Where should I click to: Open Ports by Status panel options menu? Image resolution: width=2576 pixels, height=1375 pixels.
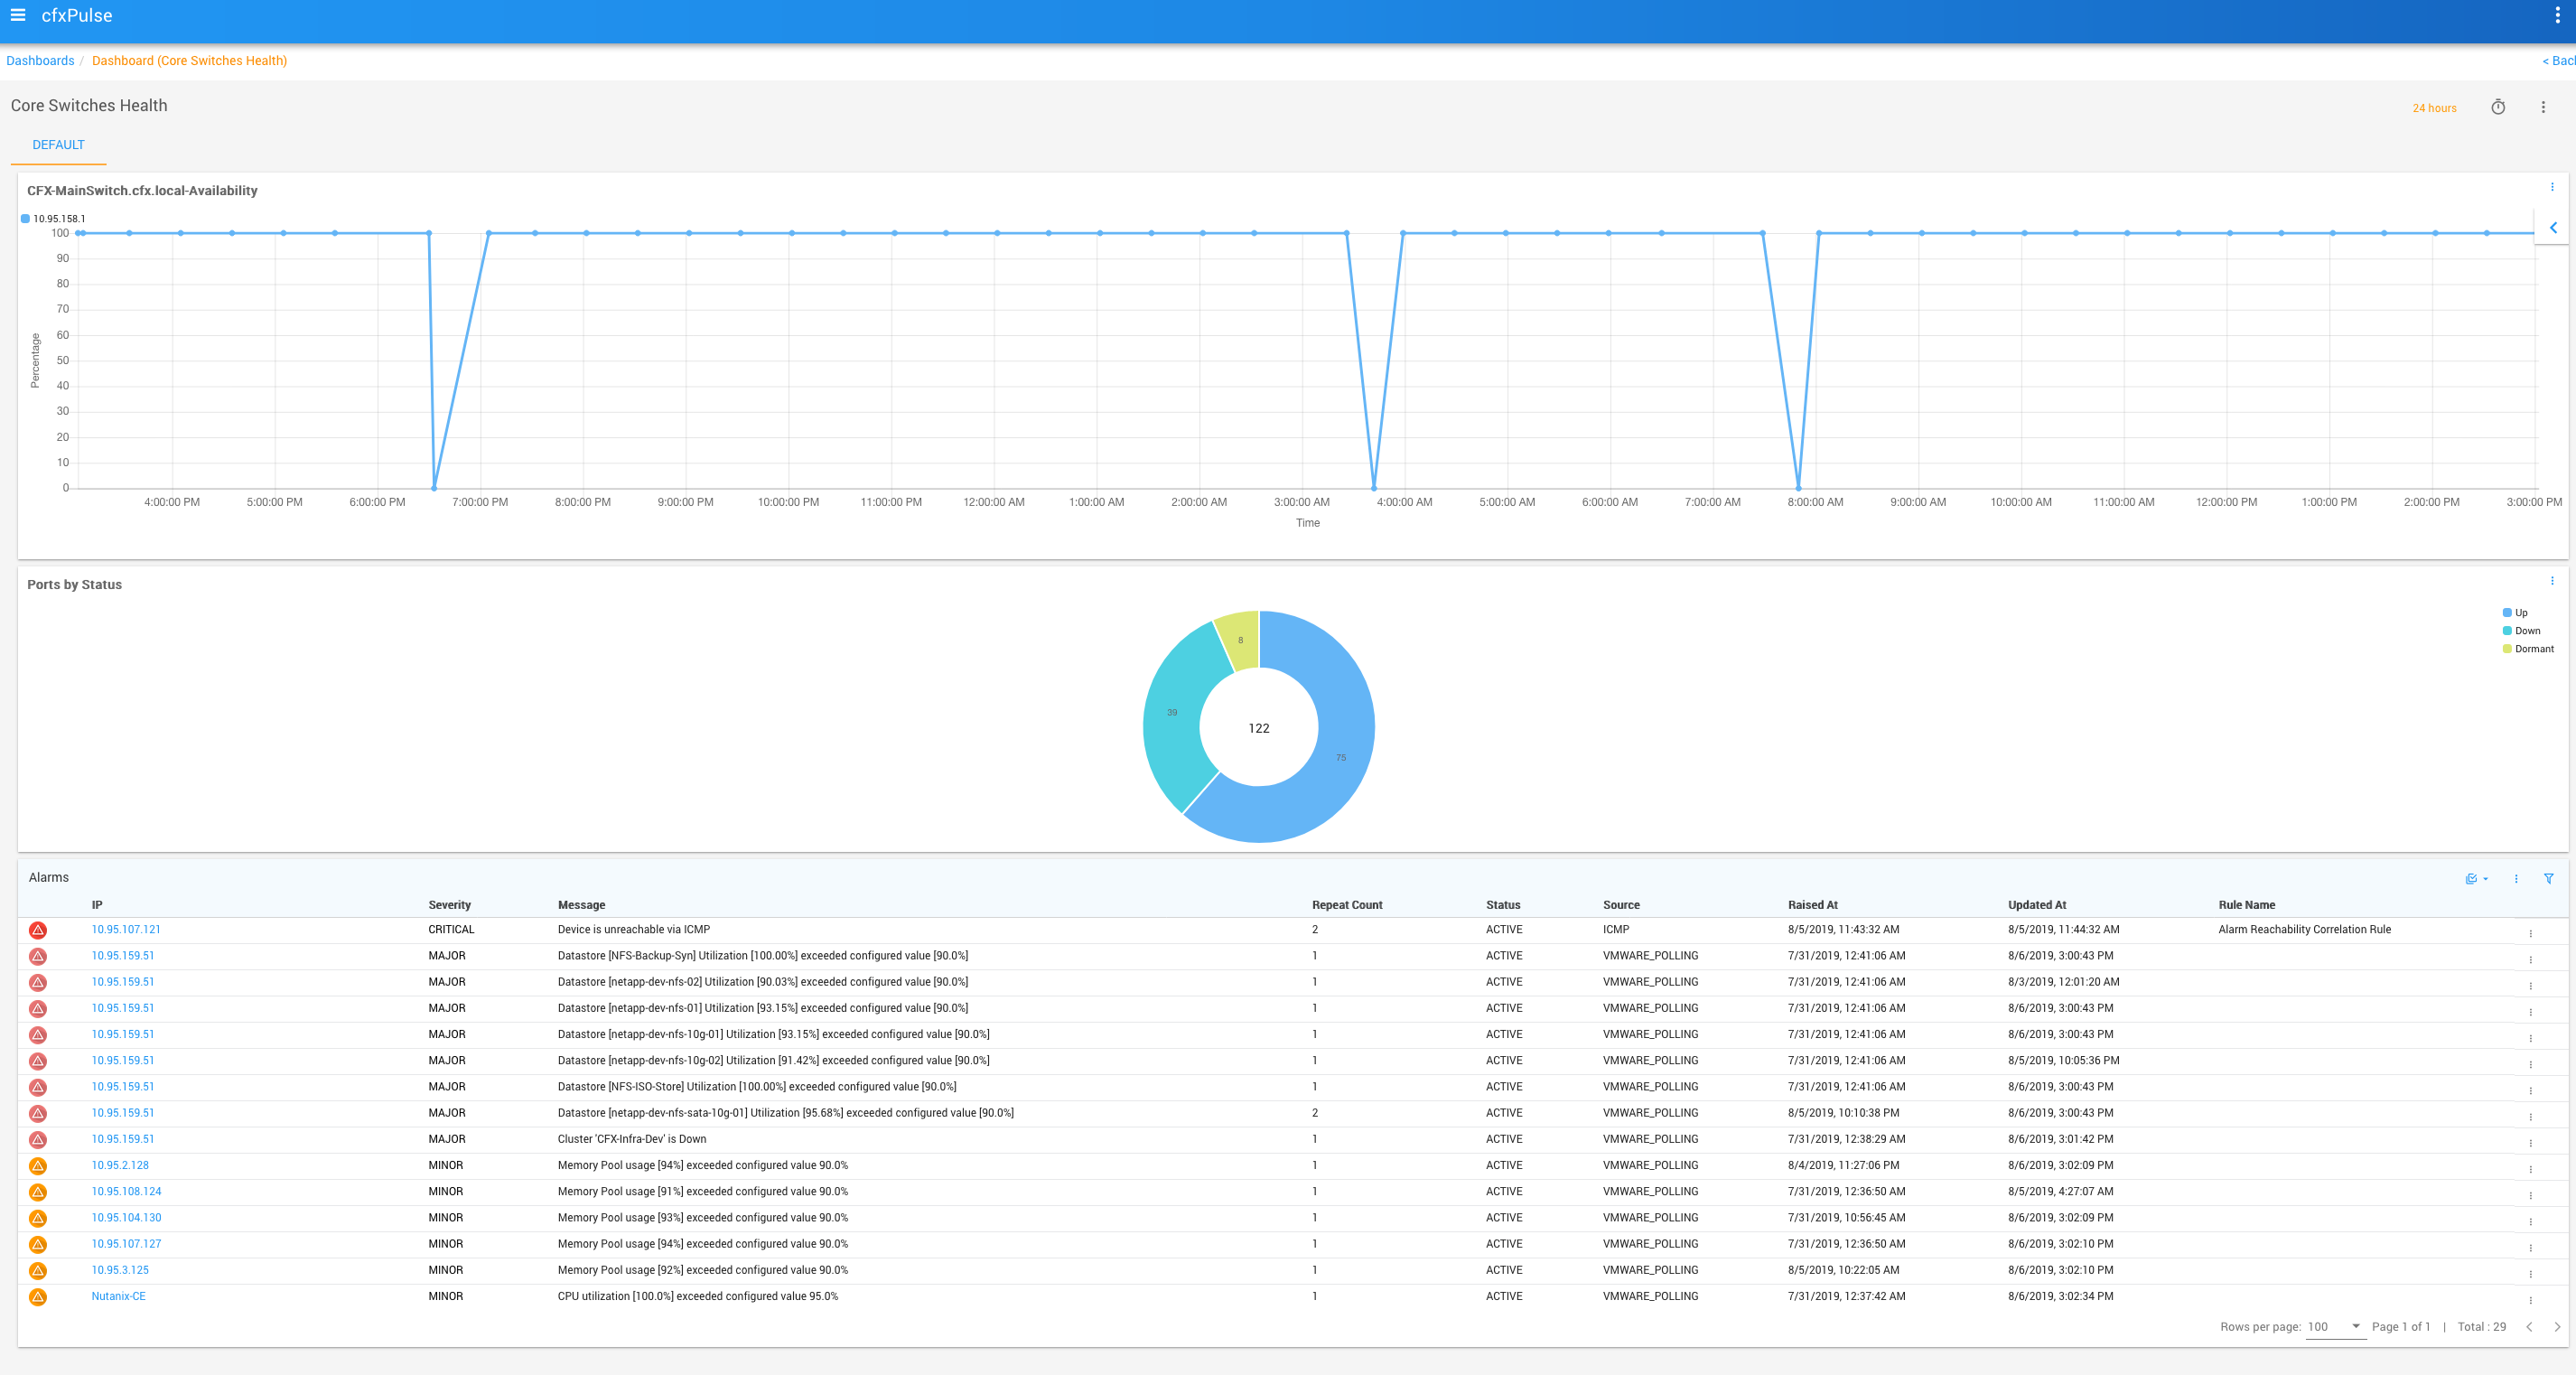click(2551, 581)
